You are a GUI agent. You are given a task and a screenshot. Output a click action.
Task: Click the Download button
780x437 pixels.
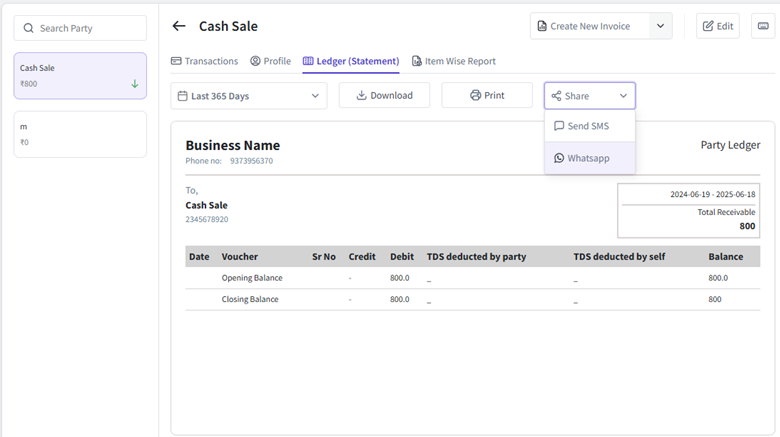click(385, 95)
